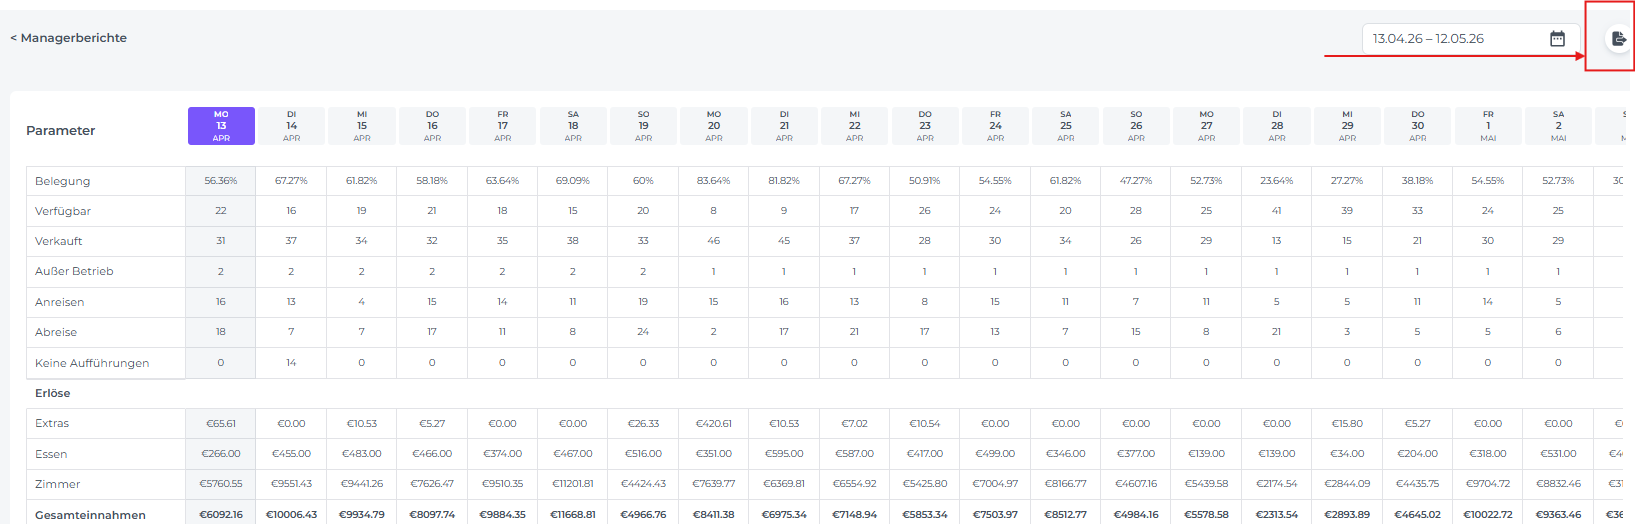1635x524 pixels.
Task: Select Tuesday 14 April column header
Action: click(291, 126)
